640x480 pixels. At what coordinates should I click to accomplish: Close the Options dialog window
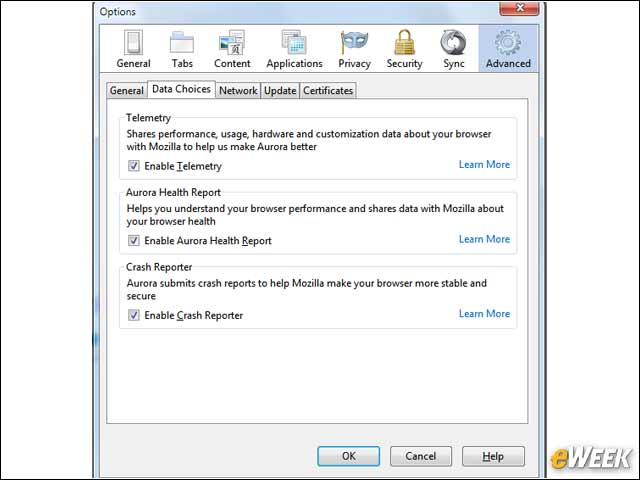point(519,8)
